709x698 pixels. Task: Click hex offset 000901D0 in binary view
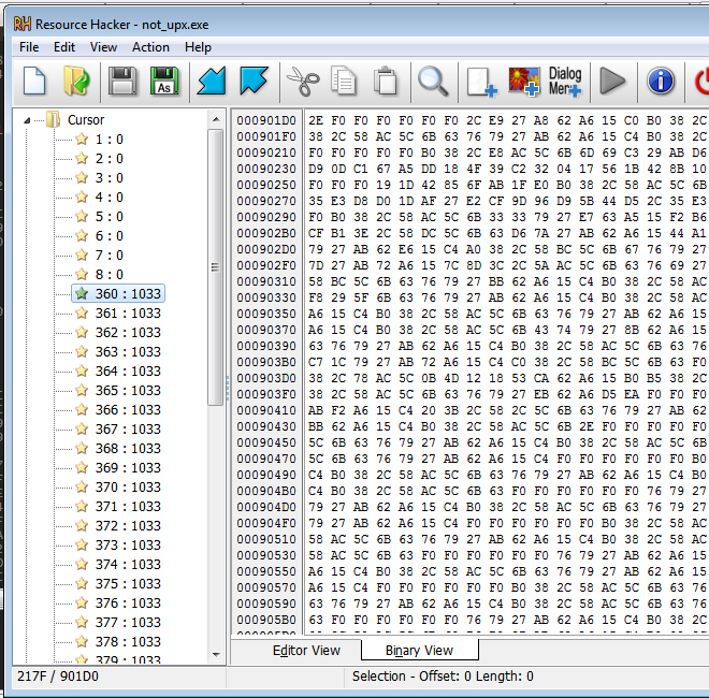(266, 121)
